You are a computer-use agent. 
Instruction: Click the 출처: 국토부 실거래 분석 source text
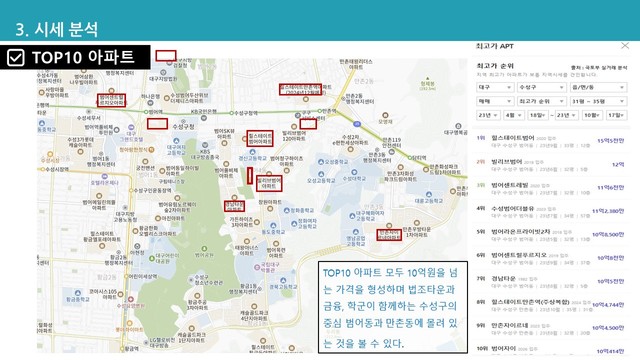pyautogui.click(x=599, y=67)
